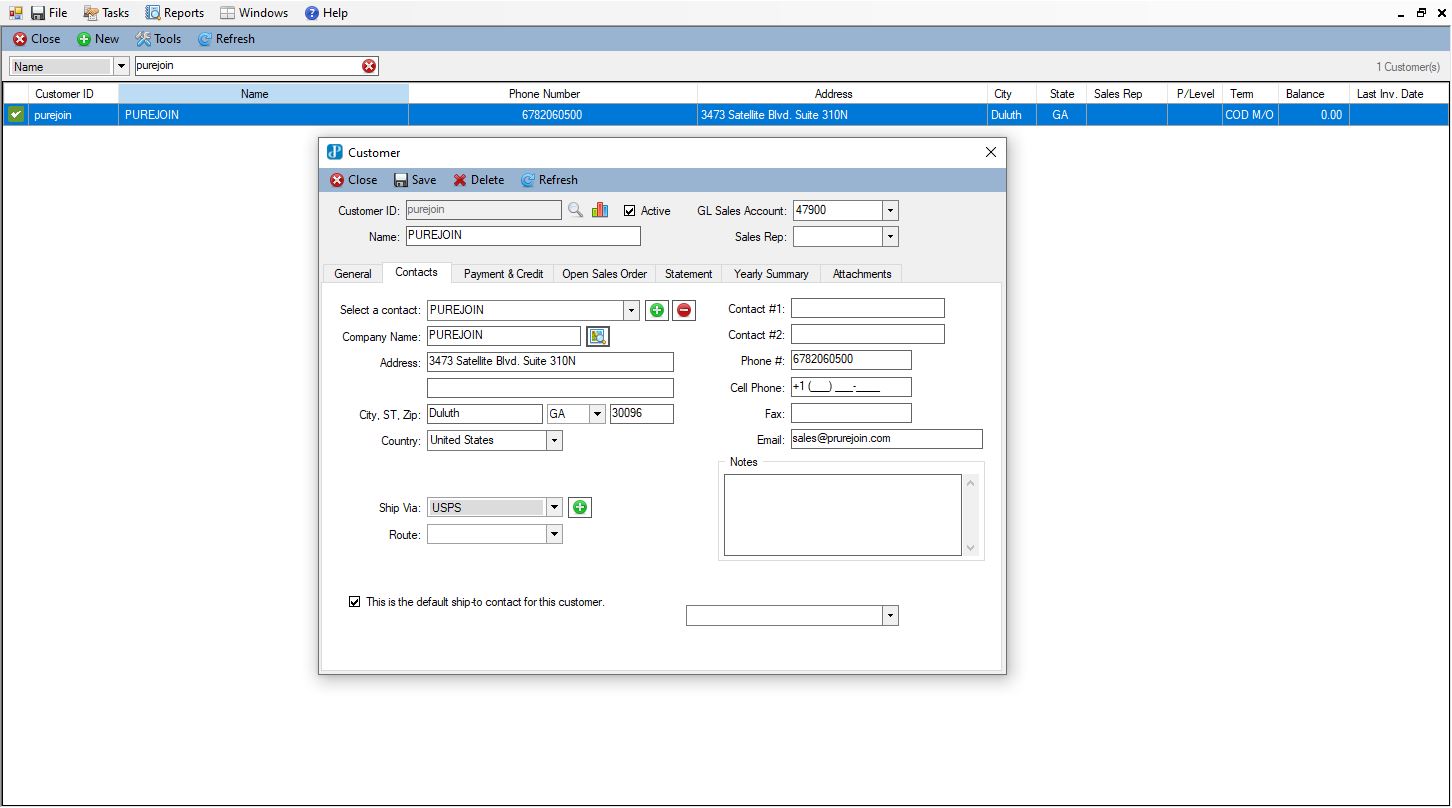Expand the Route dropdown
The height and width of the screenshot is (808, 1452).
[x=554, y=535]
